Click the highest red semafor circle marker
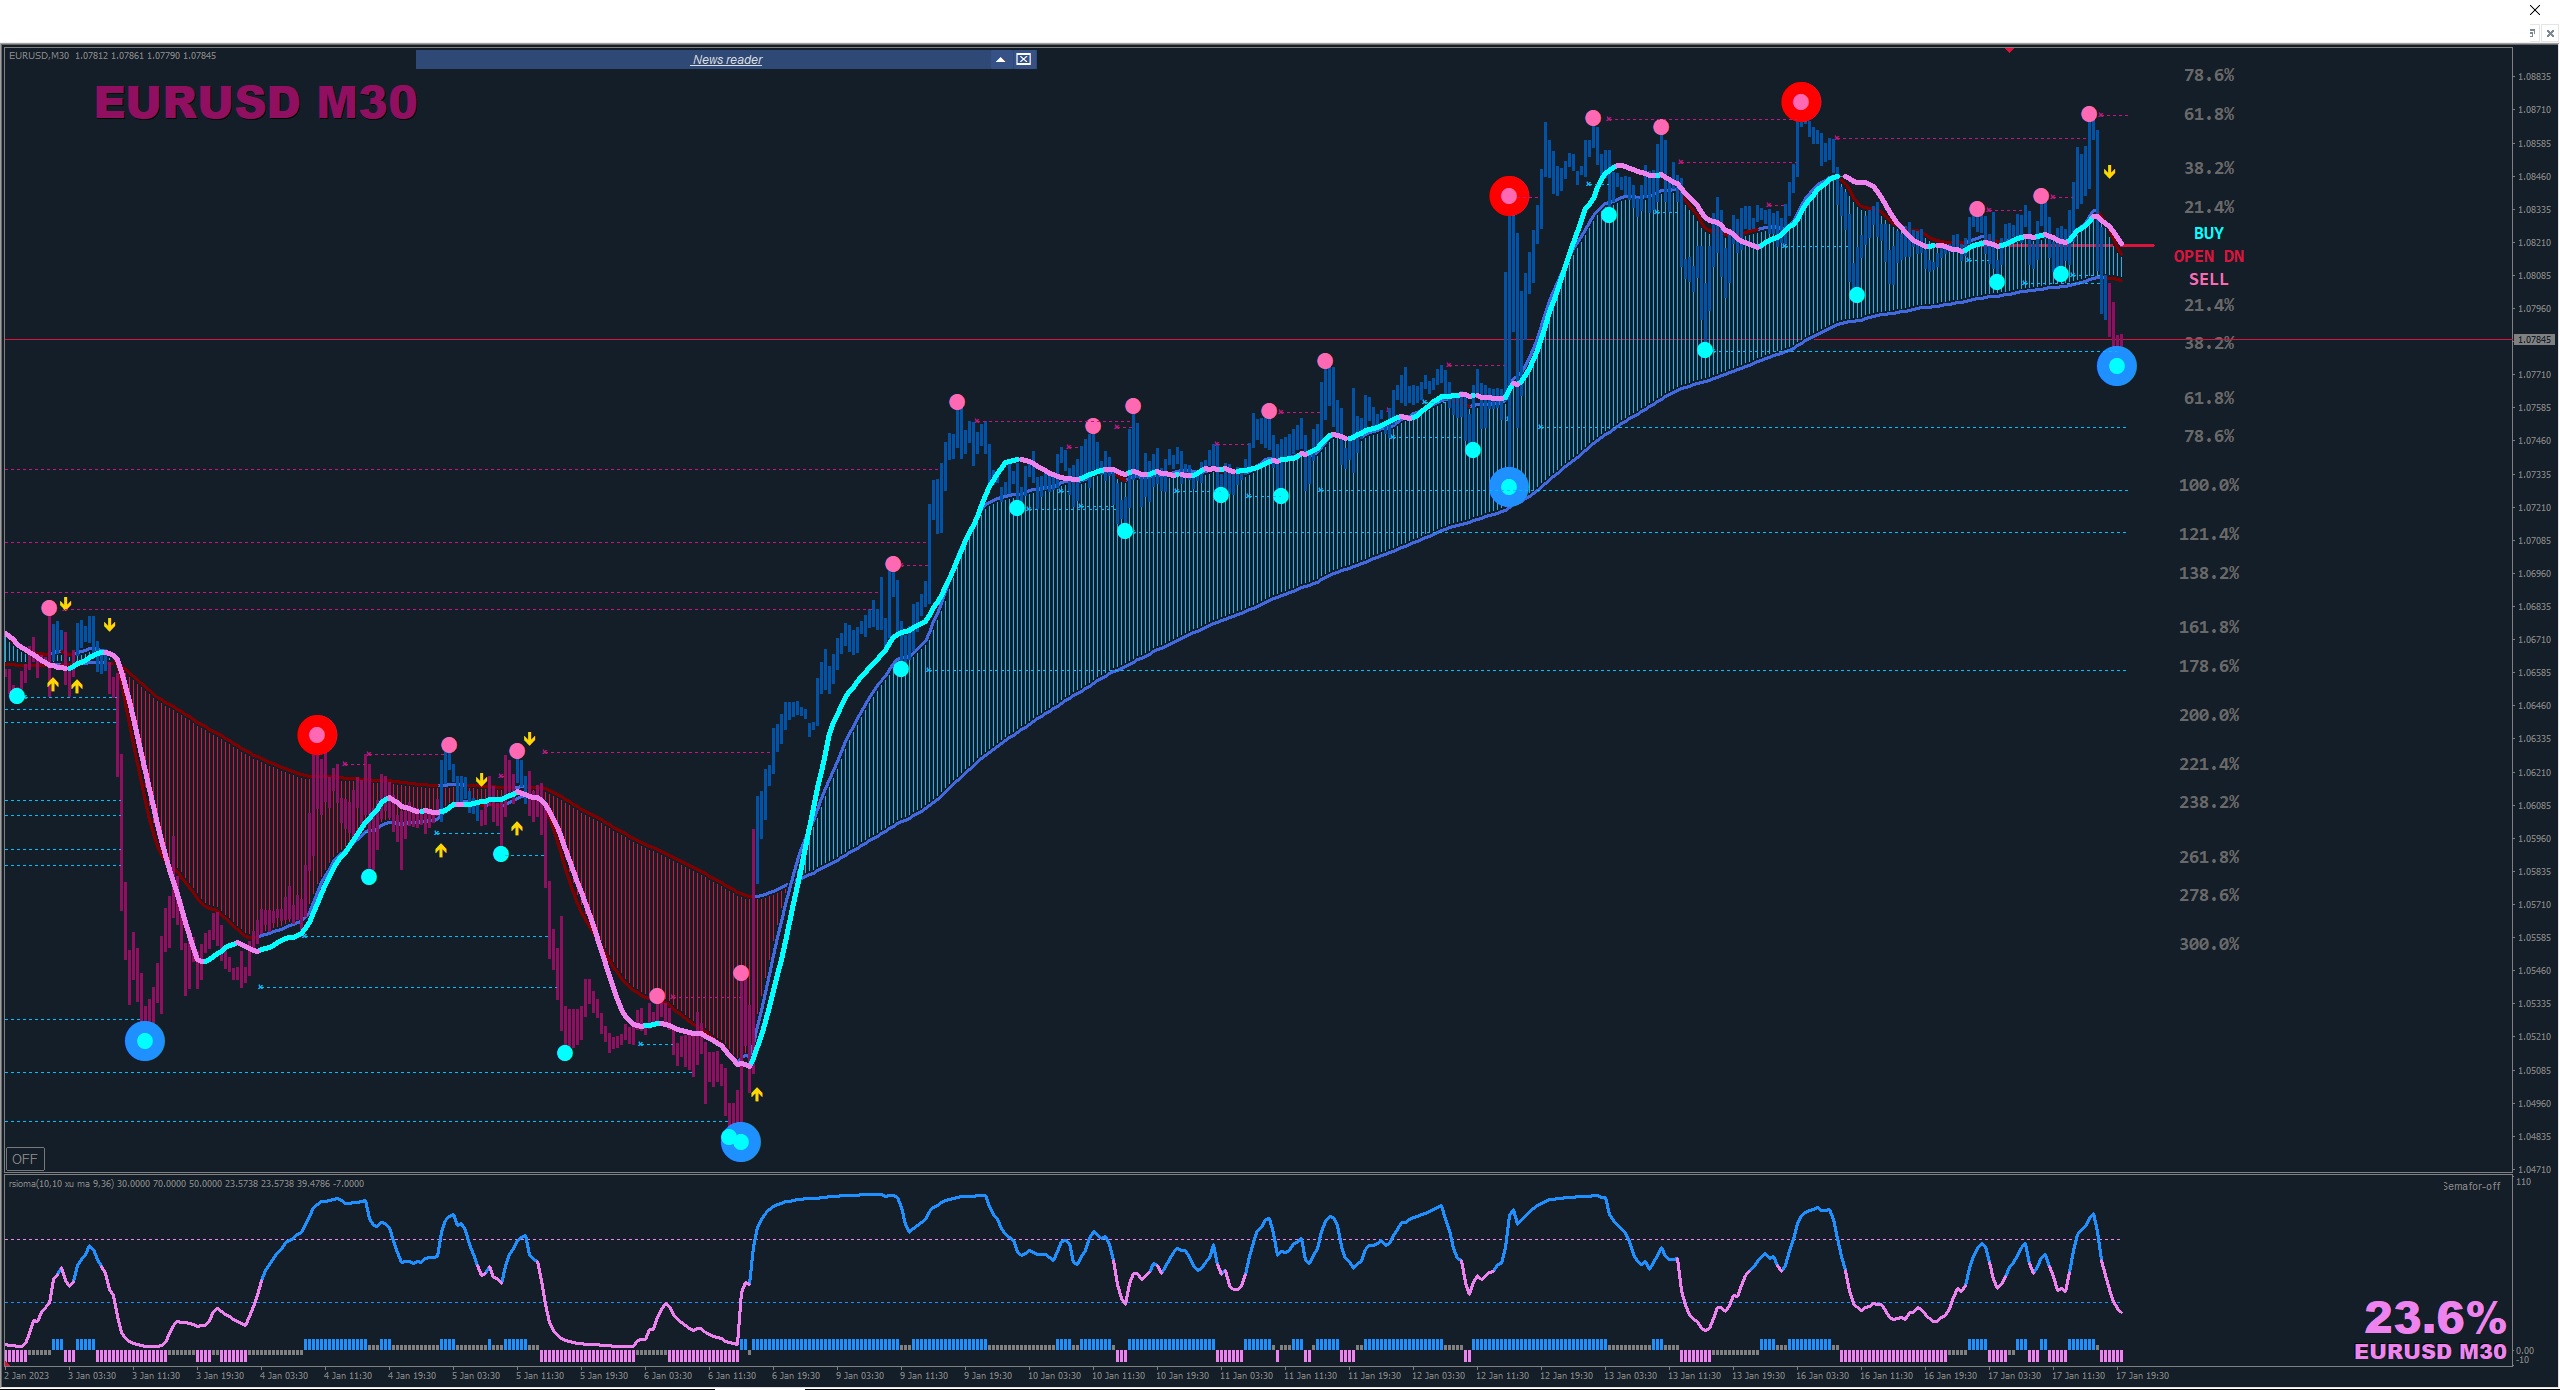The width and height of the screenshot is (2560, 1390). click(1801, 102)
